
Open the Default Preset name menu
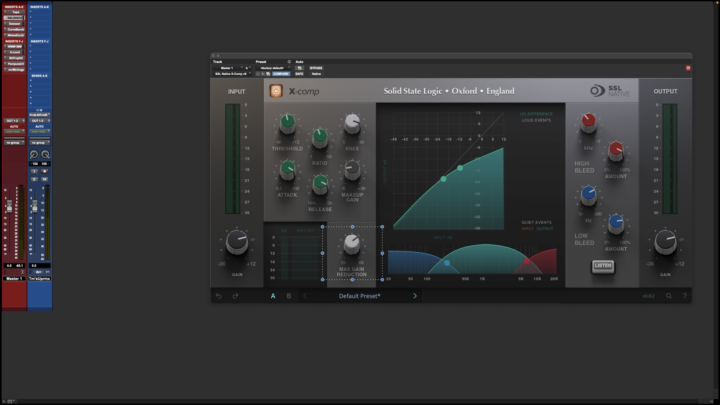tap(359, 296)
